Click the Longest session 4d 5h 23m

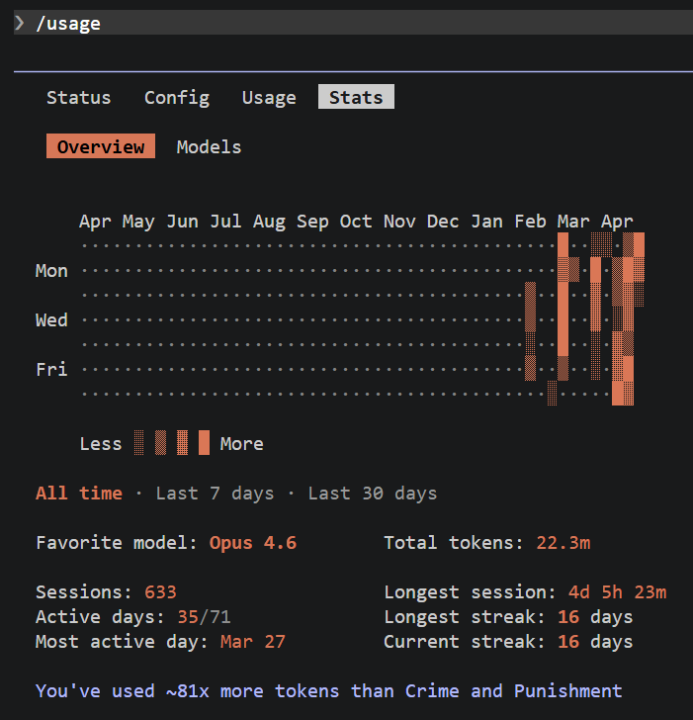[x=617, y=592]
